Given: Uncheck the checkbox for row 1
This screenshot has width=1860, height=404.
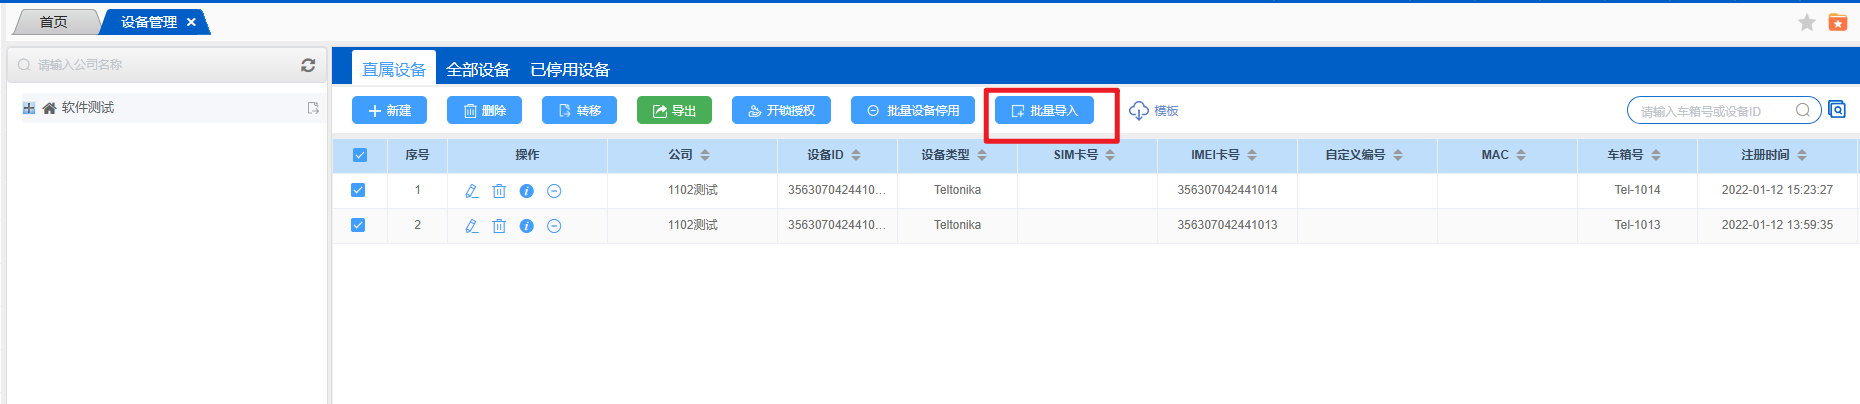Looking at the screenshot, I should click(358, 190).
